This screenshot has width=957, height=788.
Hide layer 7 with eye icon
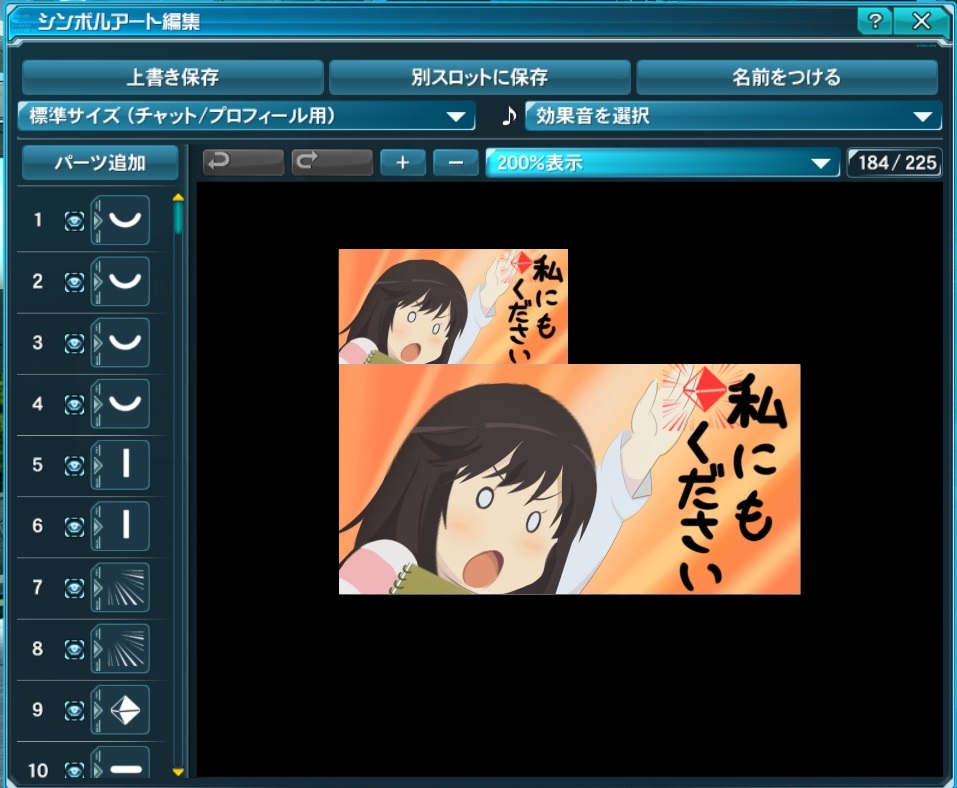(x=74, y=588)
